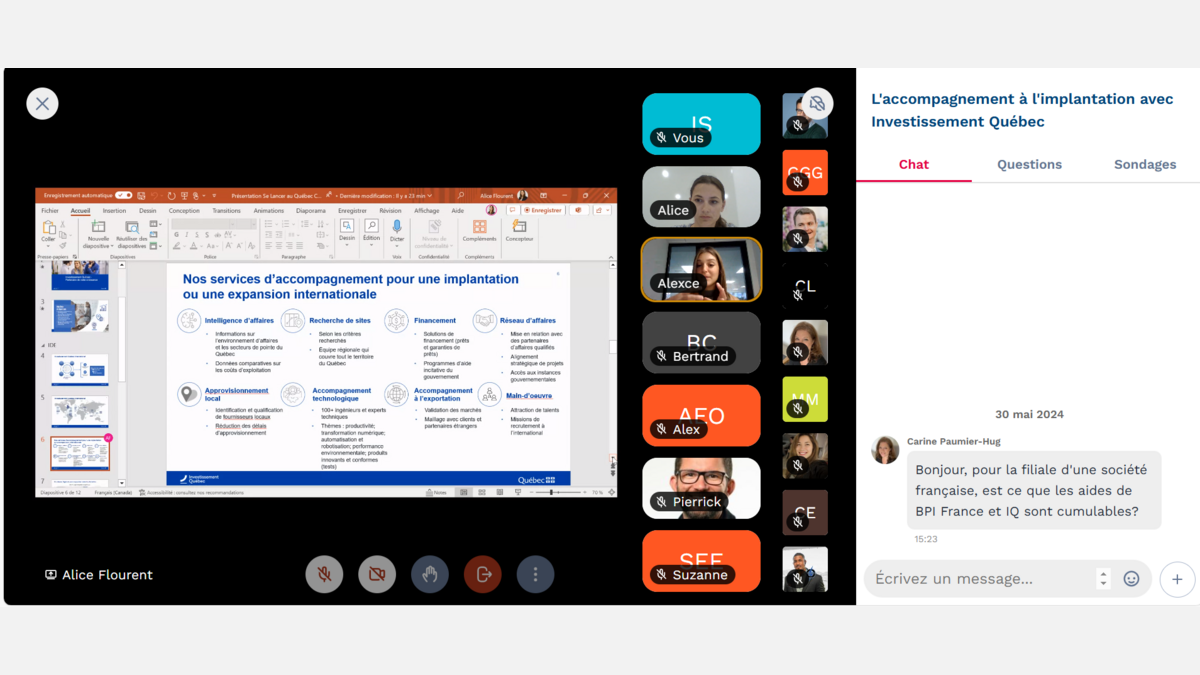Open the emoji picker in chat
The width and height of the screenshot is (1200, 675).
(1131, 579)
